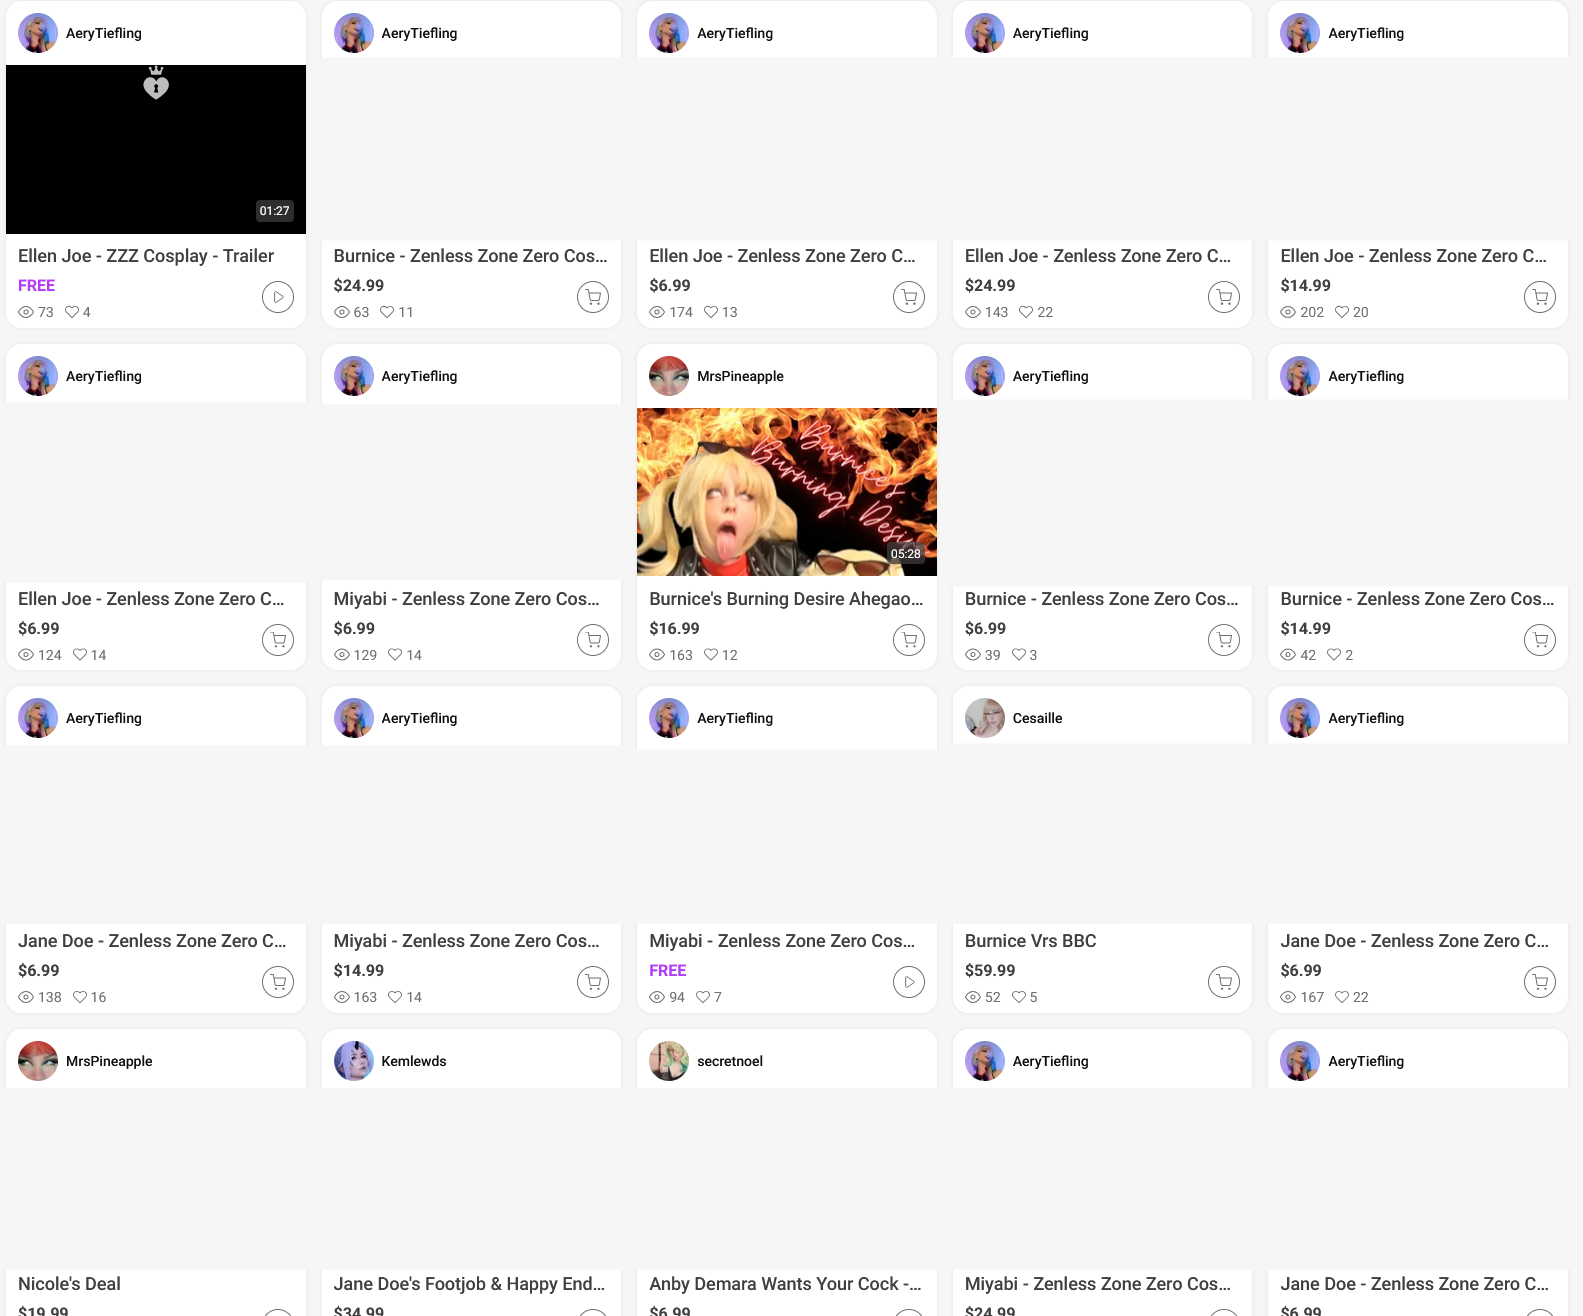Viewport: 1583px width, 1316px height.
Task: Like the free Miyabi video
Action: (x=703, y=997)
